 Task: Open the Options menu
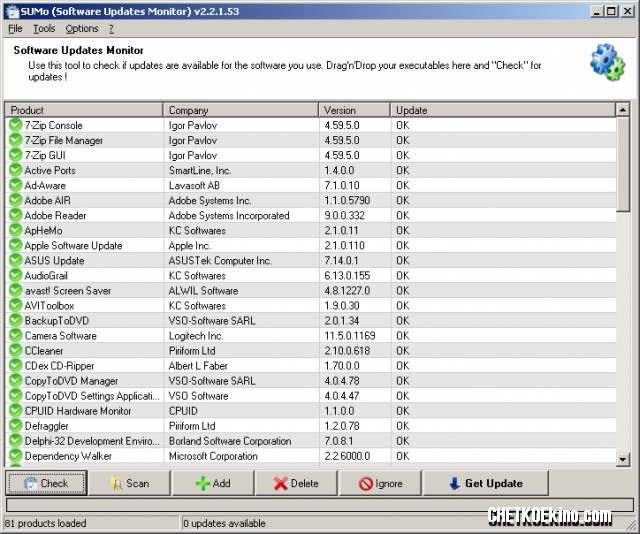coord(82,29)
